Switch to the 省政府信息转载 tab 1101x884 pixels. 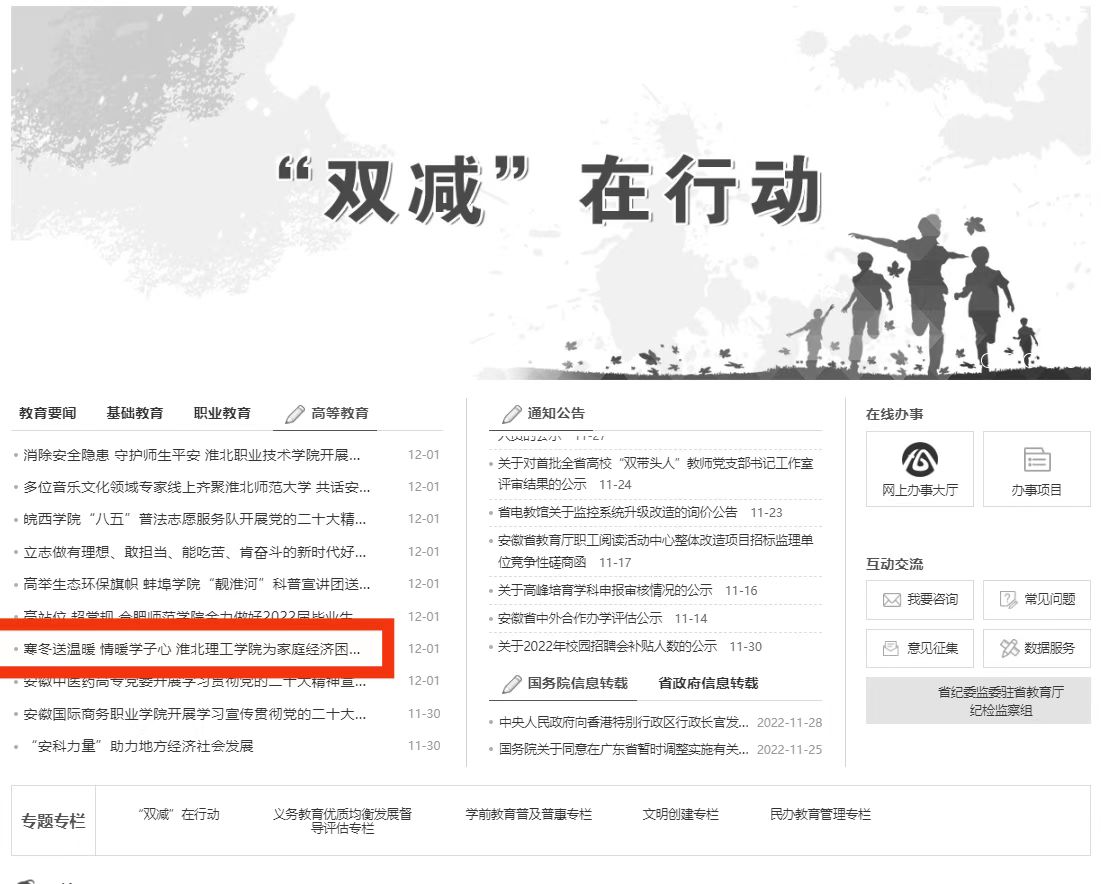708,683
